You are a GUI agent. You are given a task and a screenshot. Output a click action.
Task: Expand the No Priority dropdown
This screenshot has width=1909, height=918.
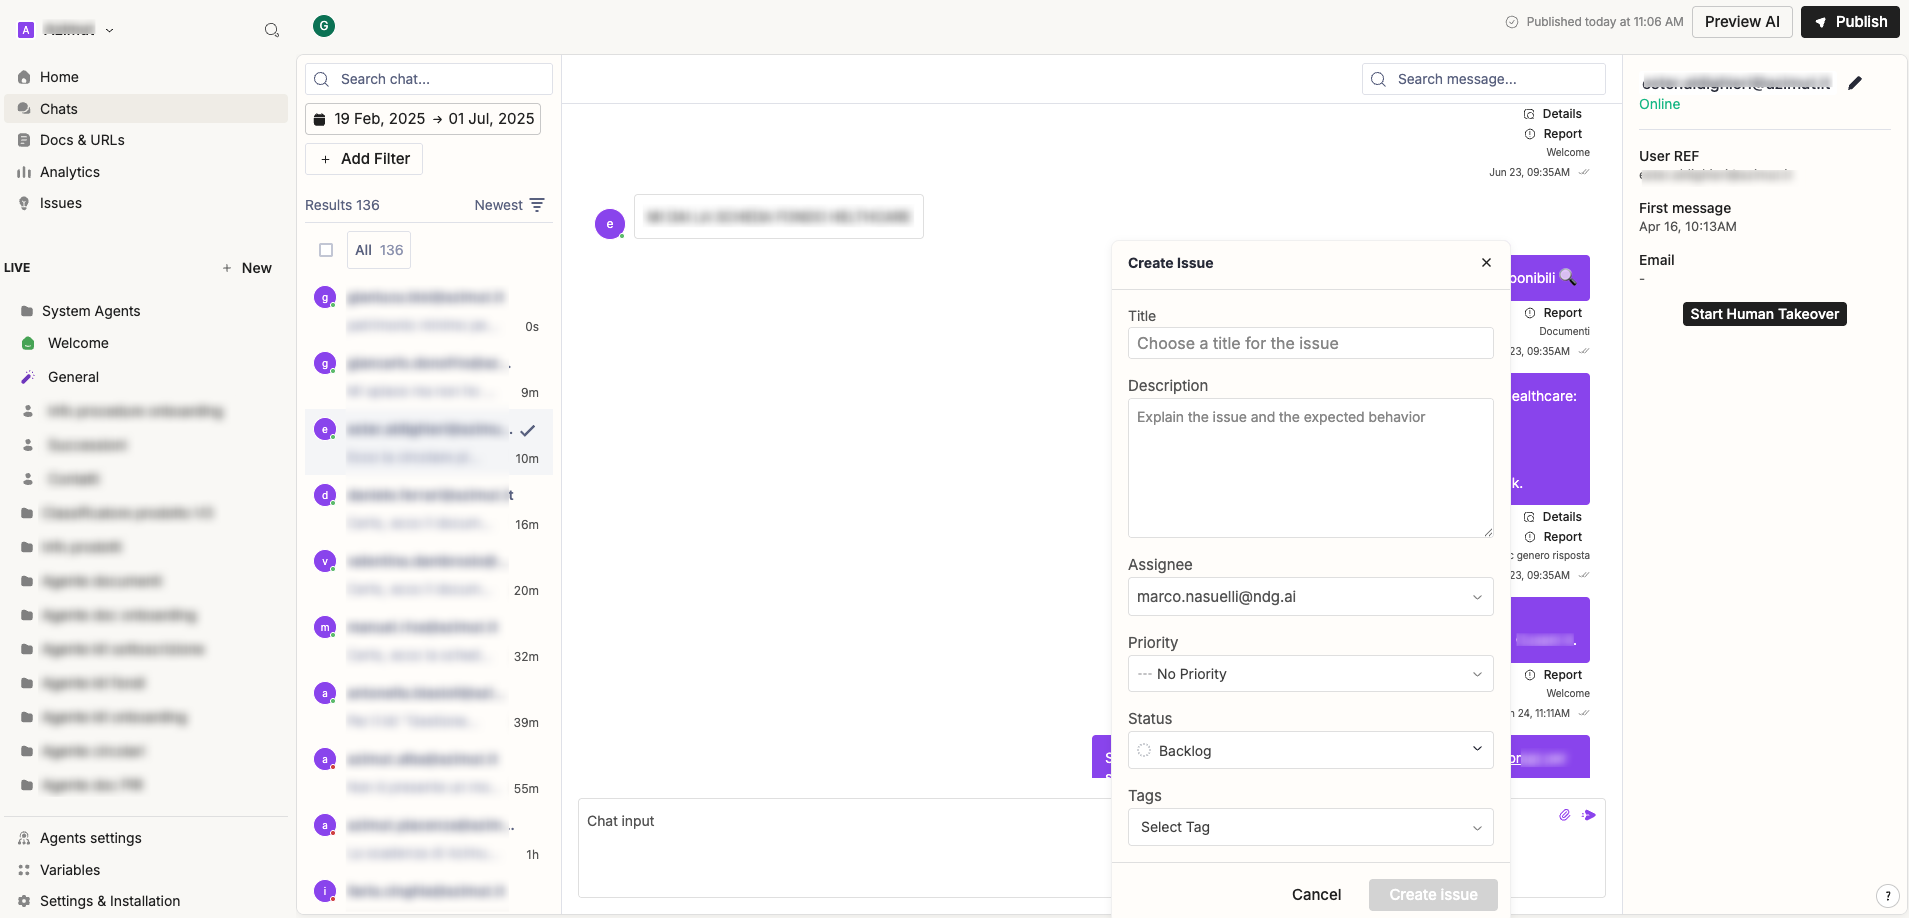[x=1310, y=674]
